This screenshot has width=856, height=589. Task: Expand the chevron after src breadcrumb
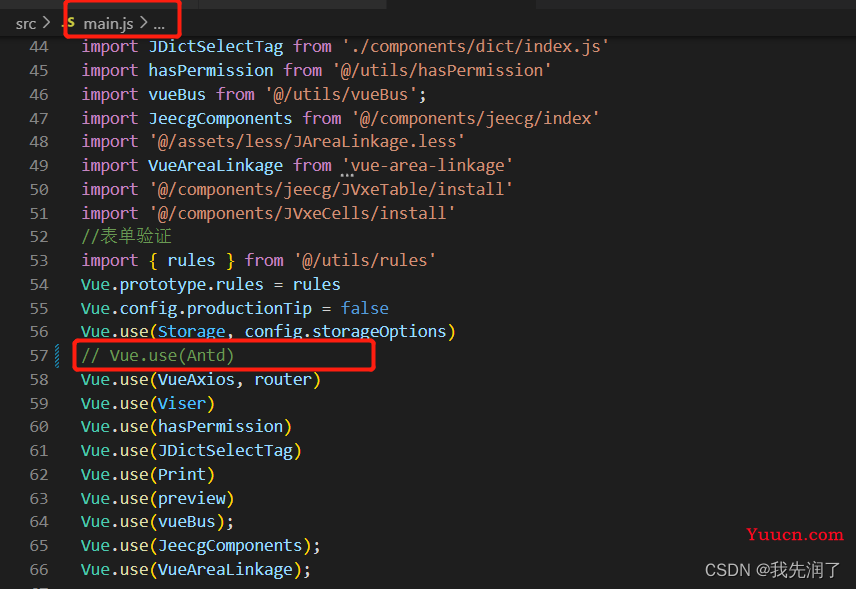pos(46,23)
